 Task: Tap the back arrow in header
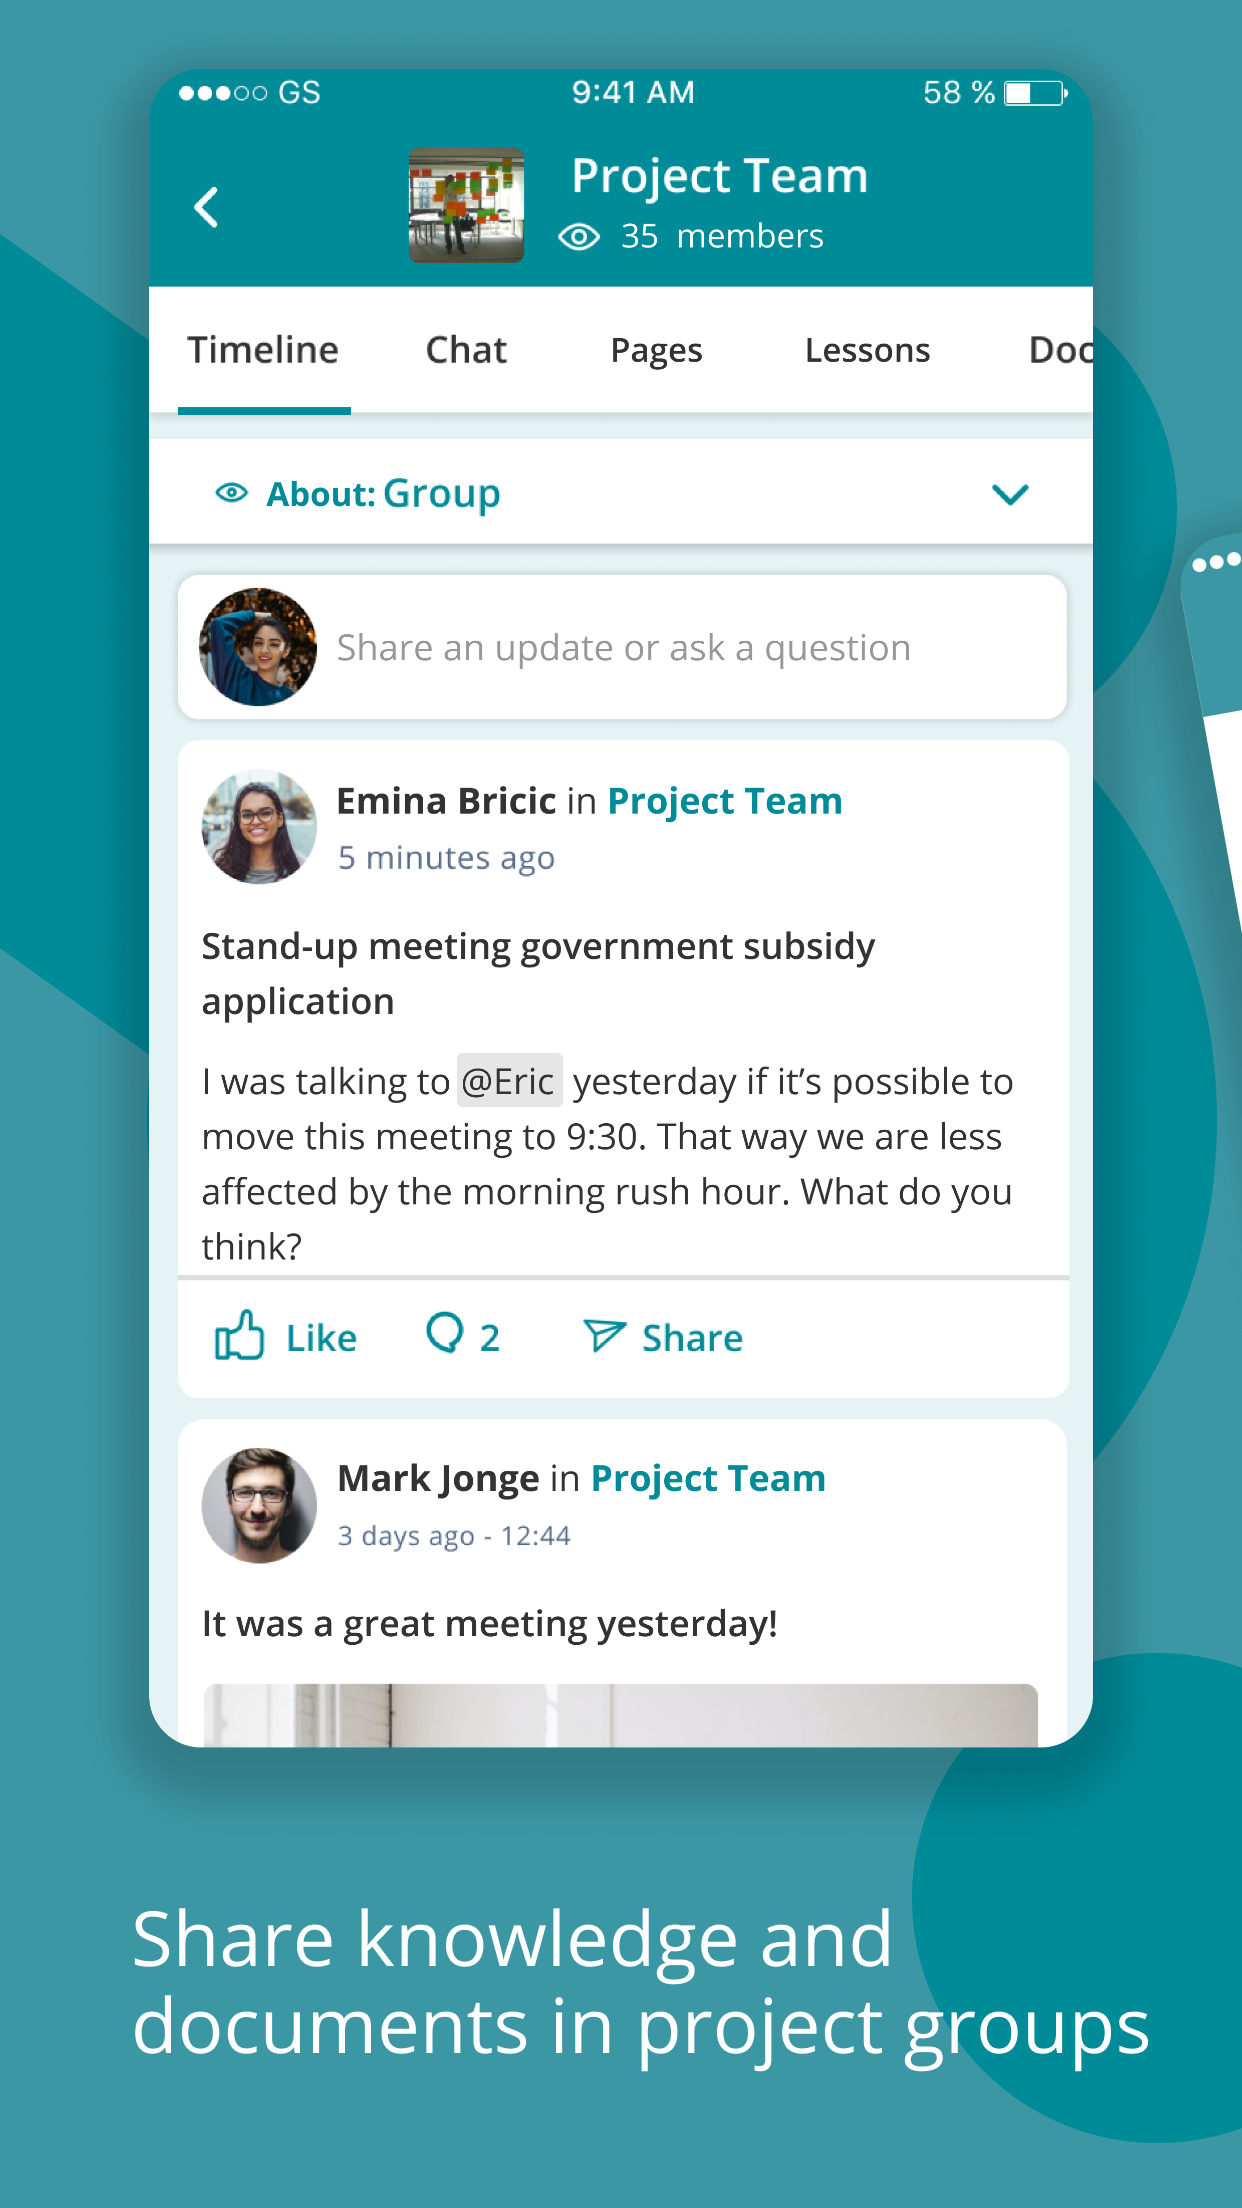207,207
